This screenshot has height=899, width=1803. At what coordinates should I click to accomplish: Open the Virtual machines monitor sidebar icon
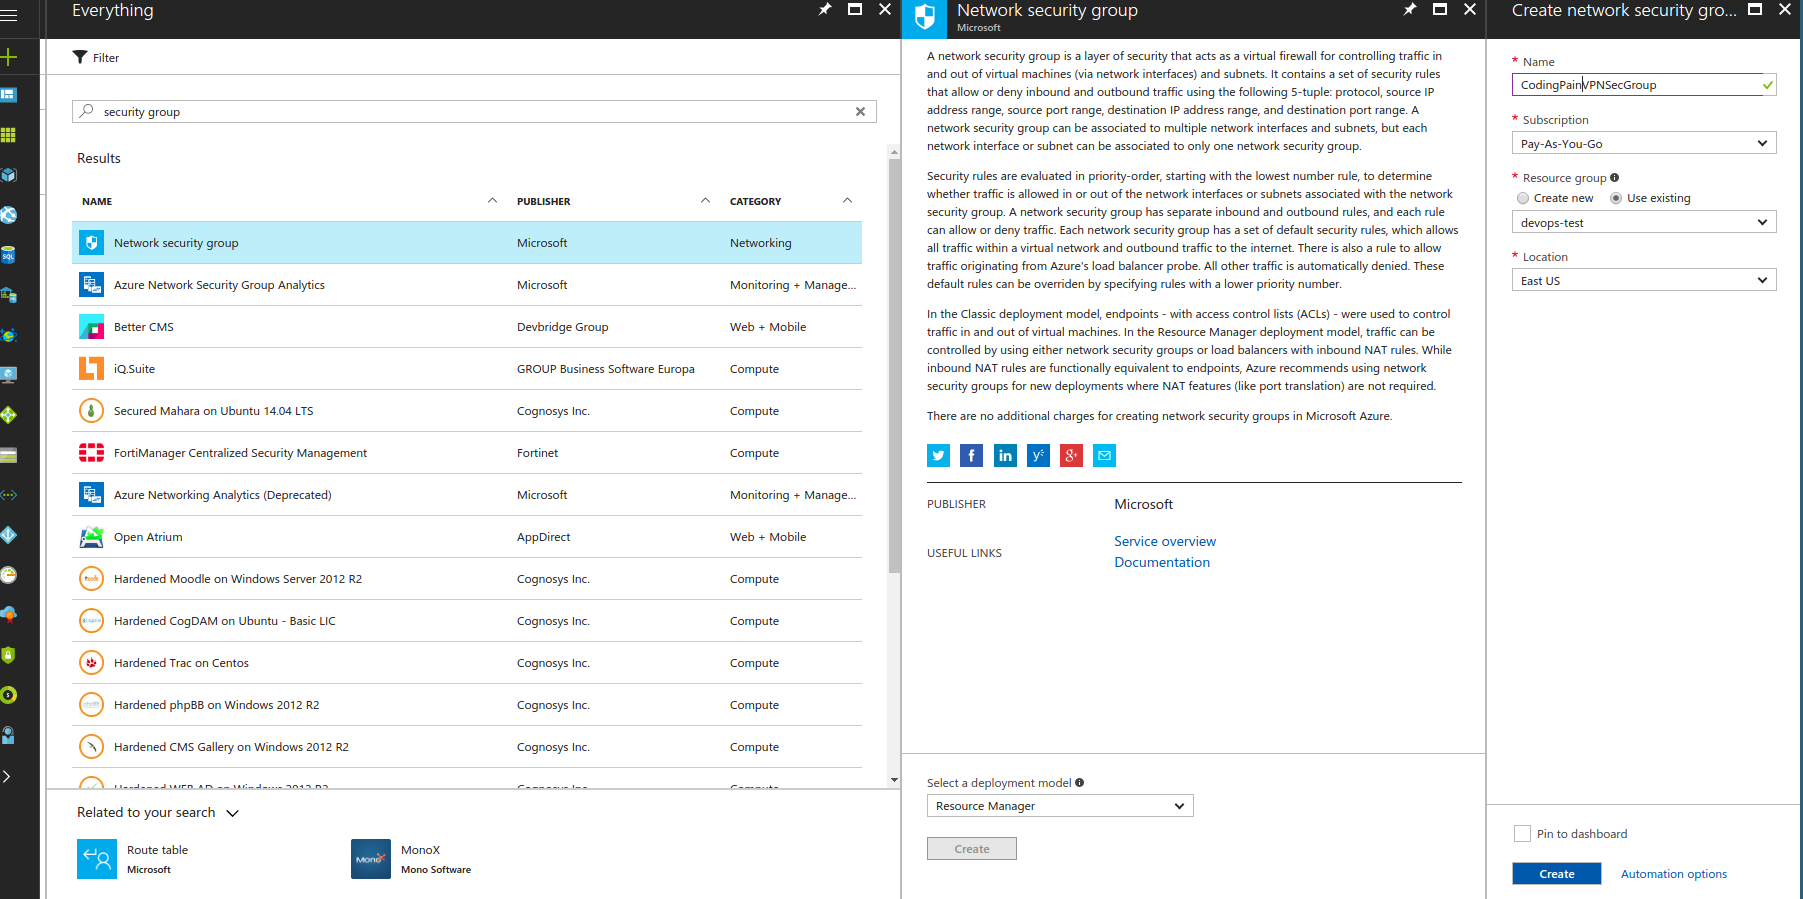tap(9, 375)
